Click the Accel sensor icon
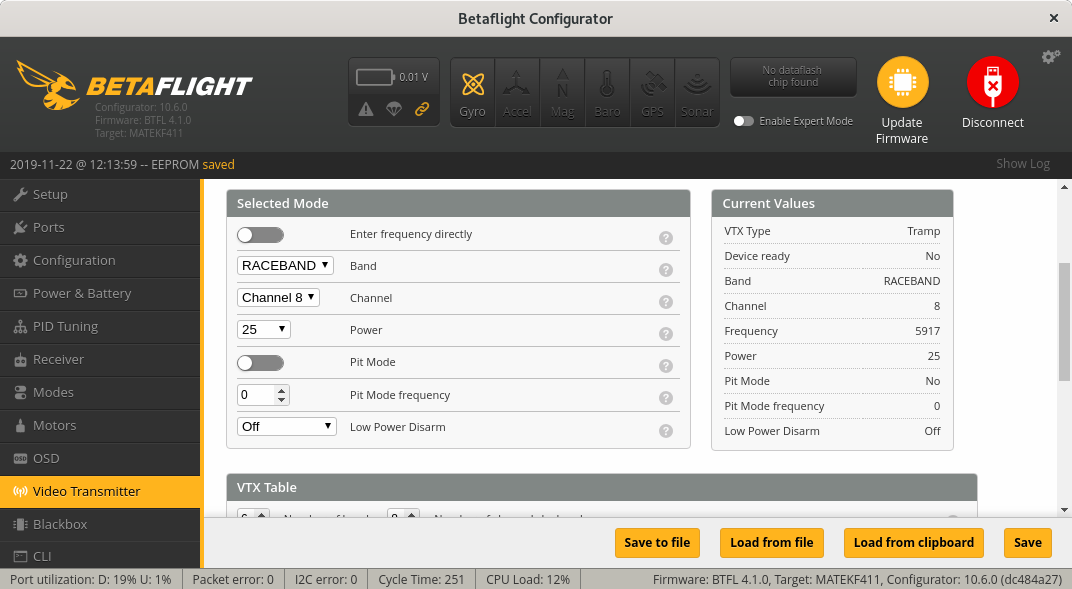Screen dimensions: 1072x589 [x=517, y=92]
